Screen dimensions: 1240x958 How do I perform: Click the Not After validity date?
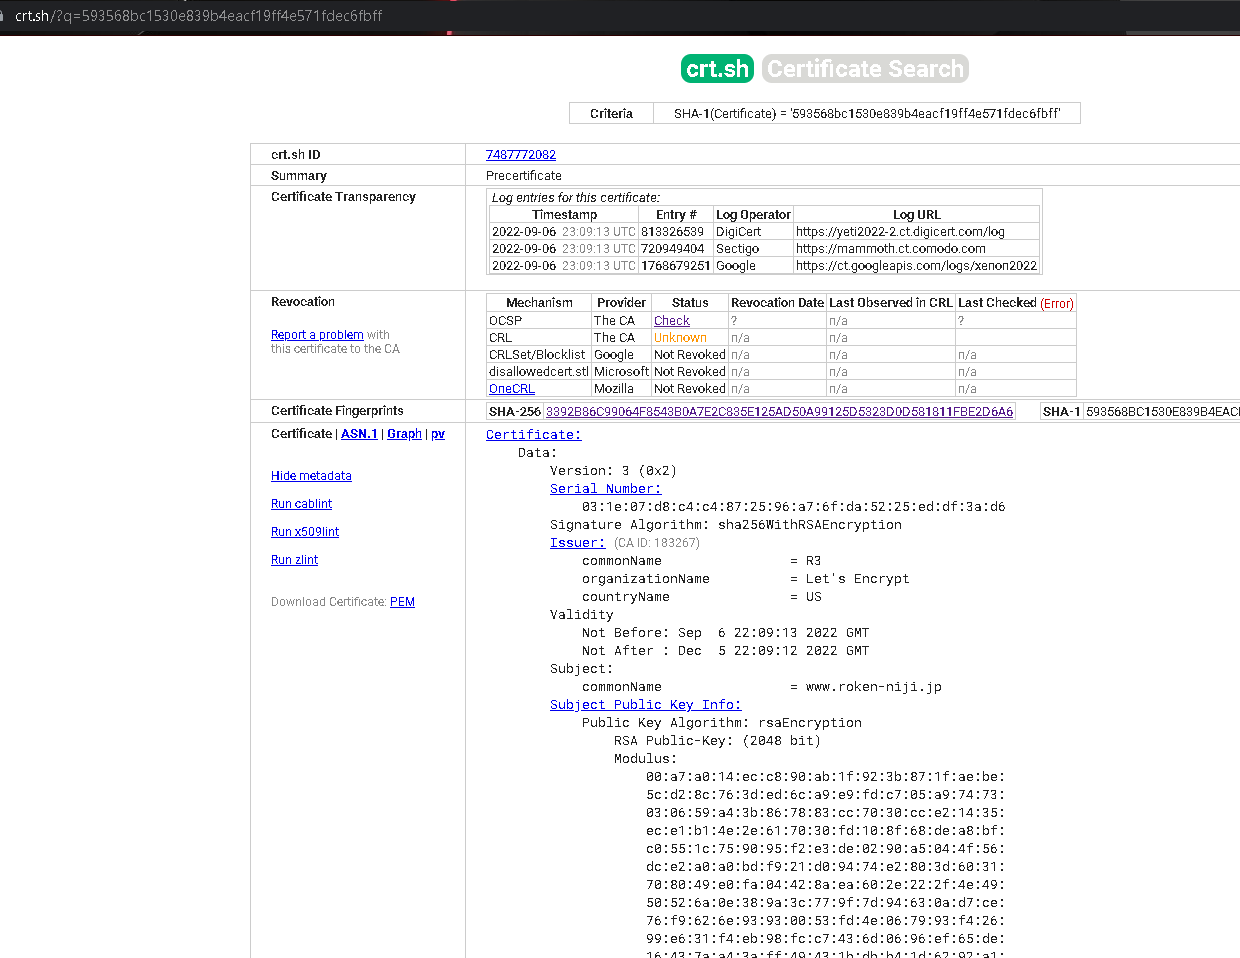(x=774, y=651)
